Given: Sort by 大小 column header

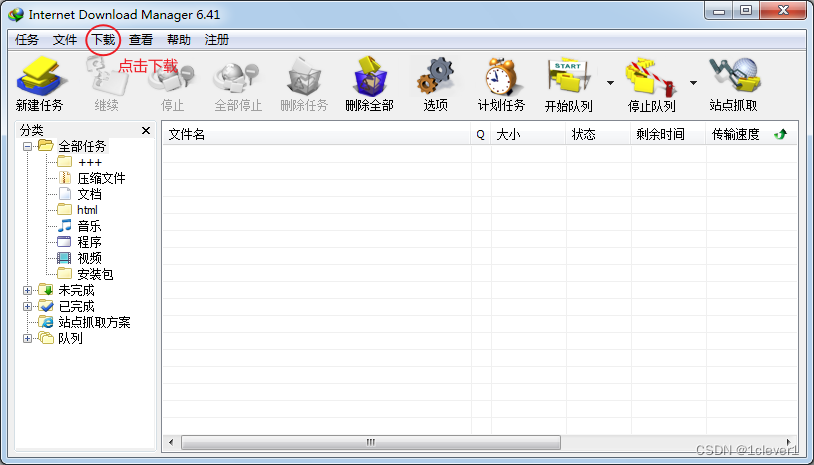Looking at the screenshot, I should click(528, 134).
